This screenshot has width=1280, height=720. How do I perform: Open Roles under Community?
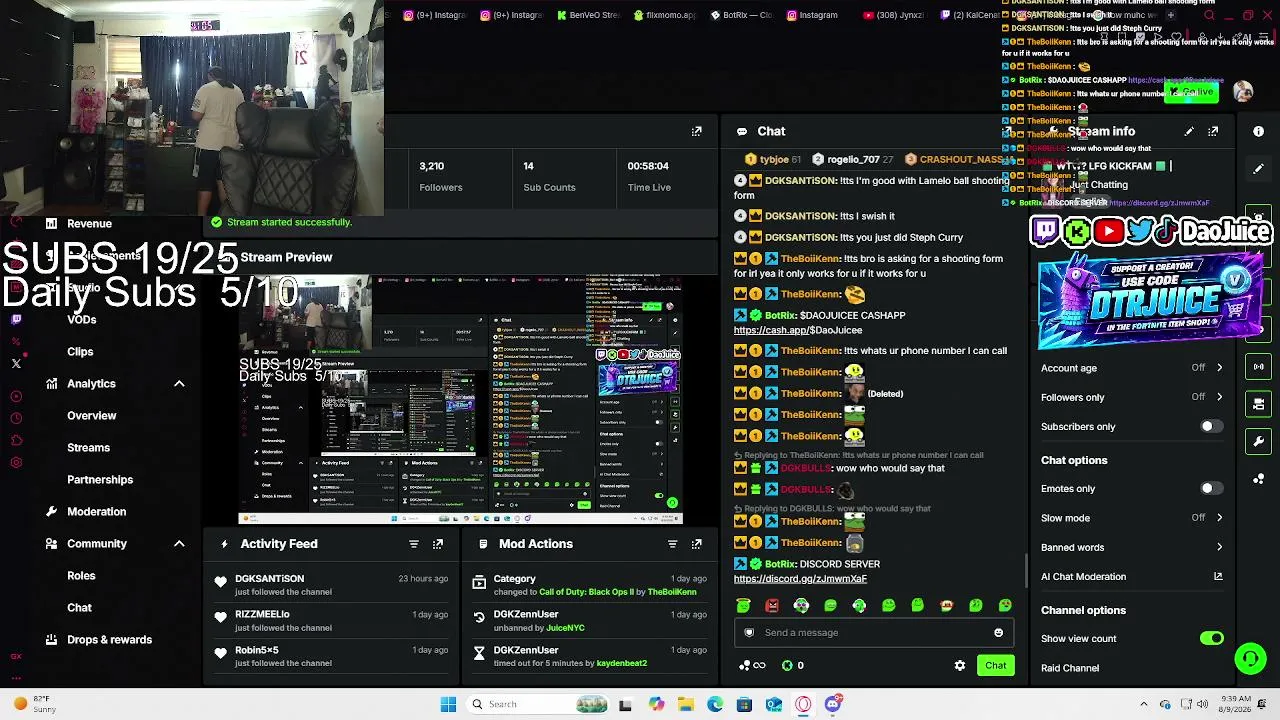[x=81, y=576]
